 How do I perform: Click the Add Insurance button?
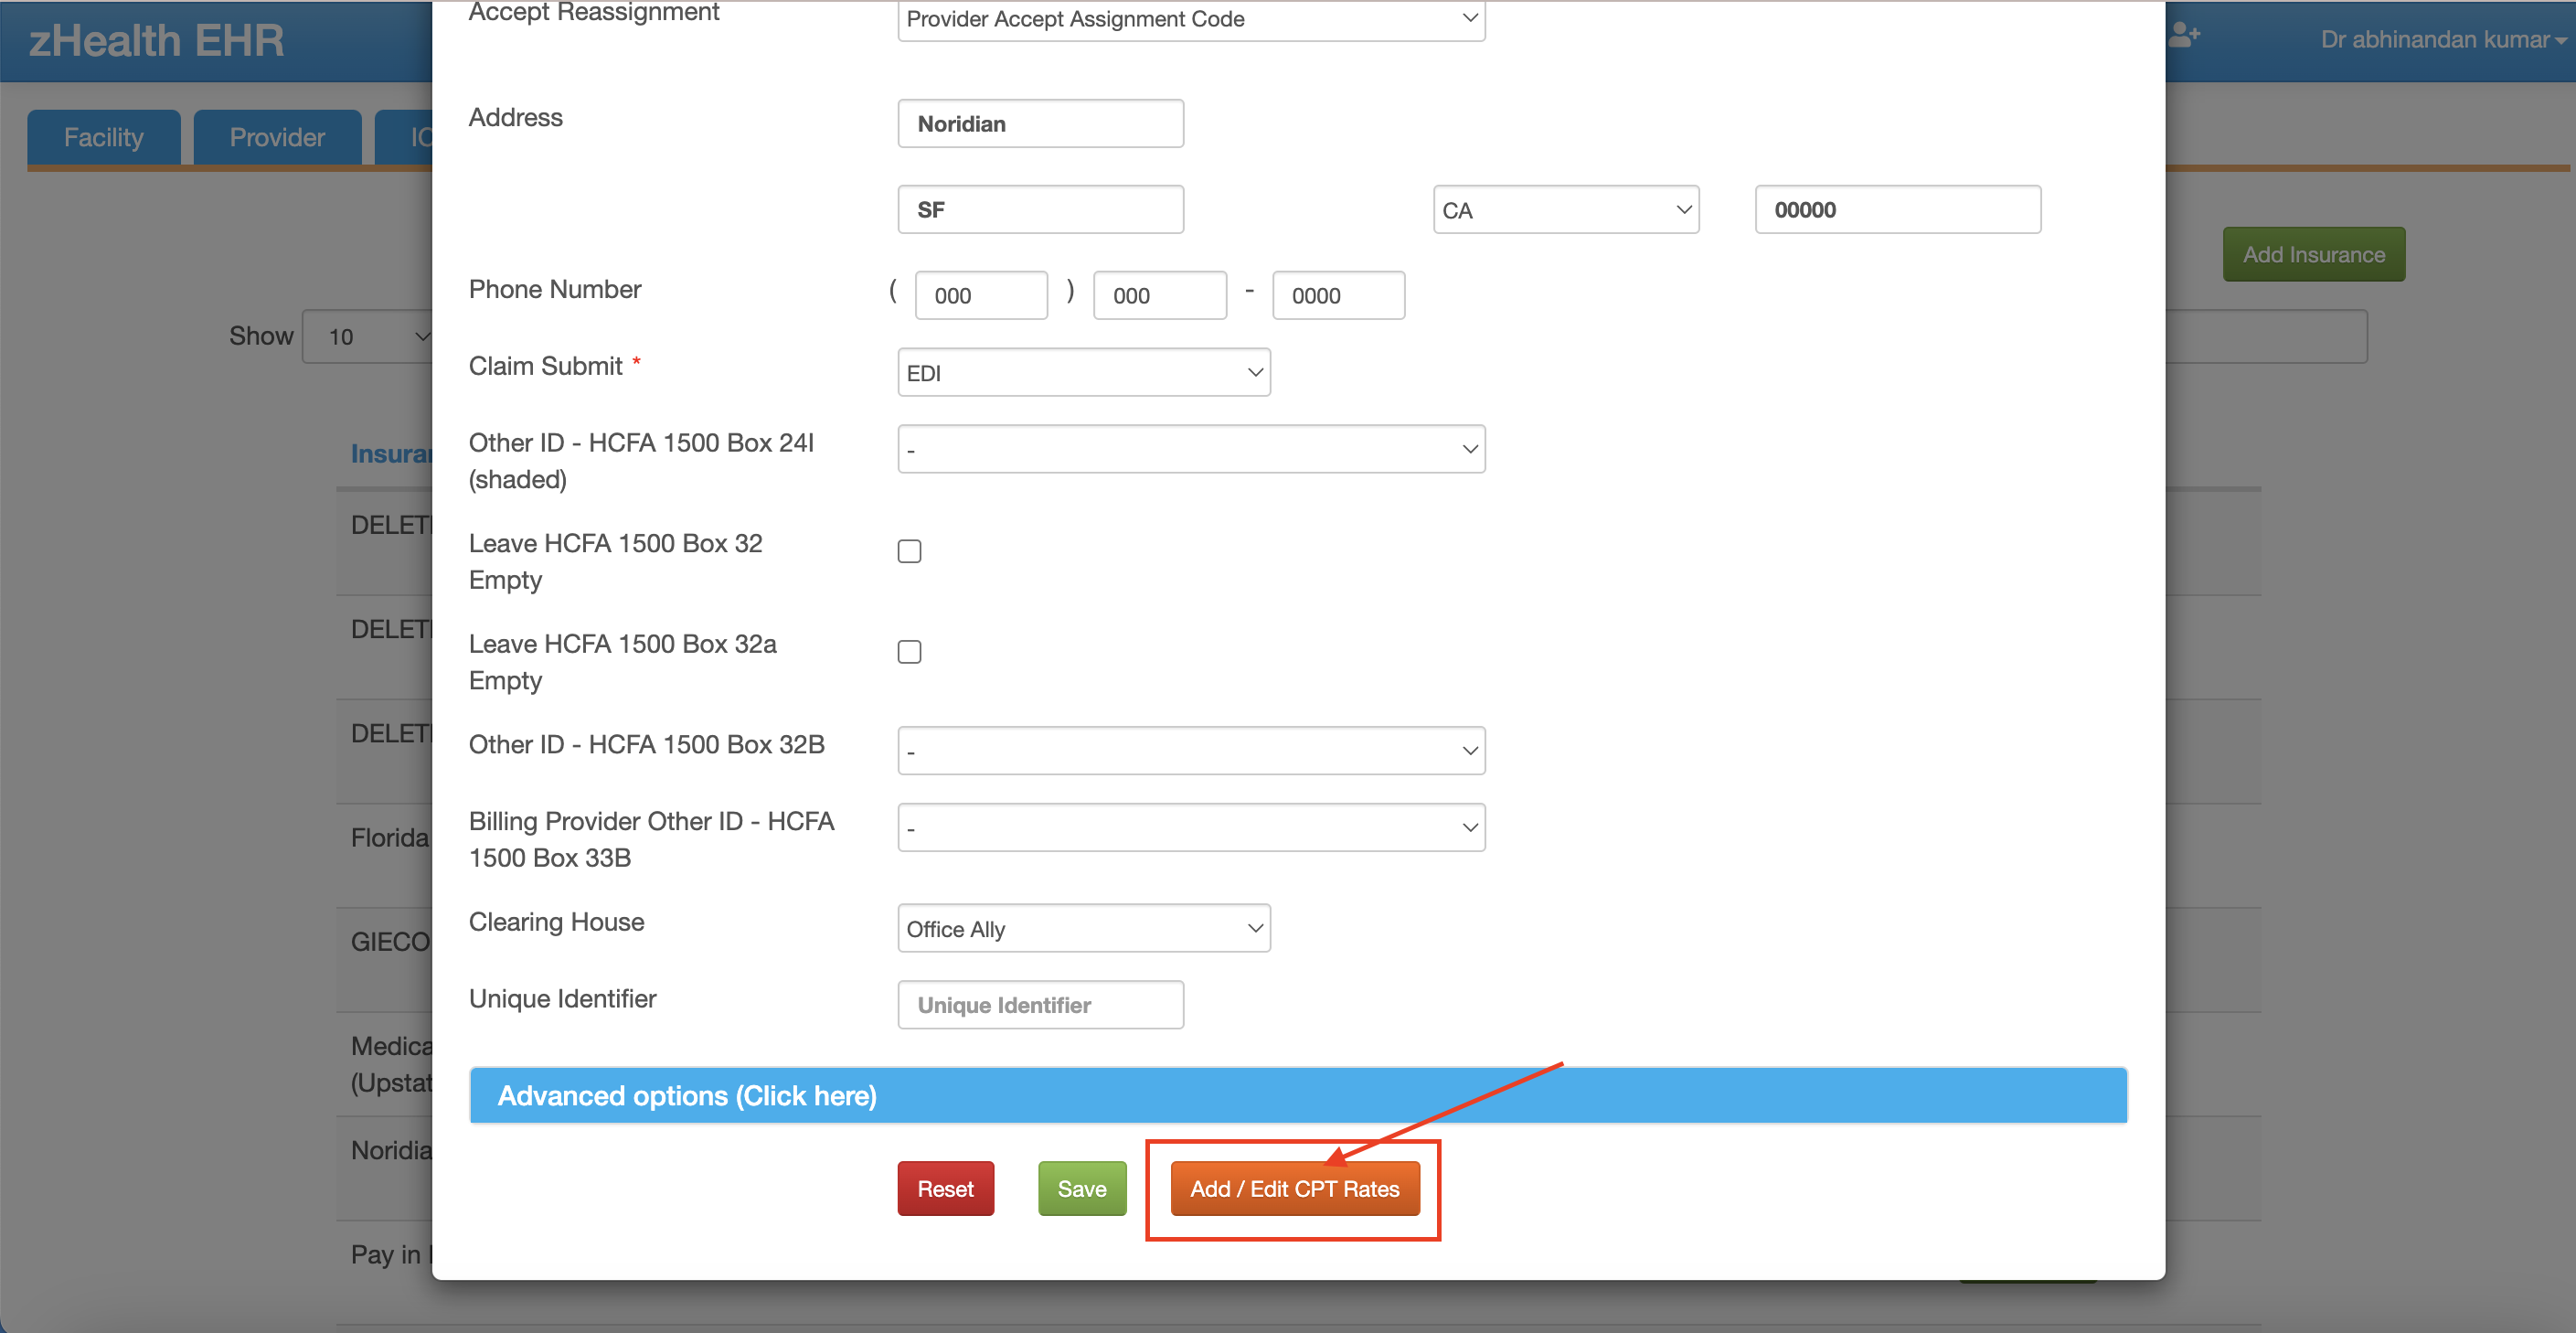pyautogui.click(x=2314, y=255)
